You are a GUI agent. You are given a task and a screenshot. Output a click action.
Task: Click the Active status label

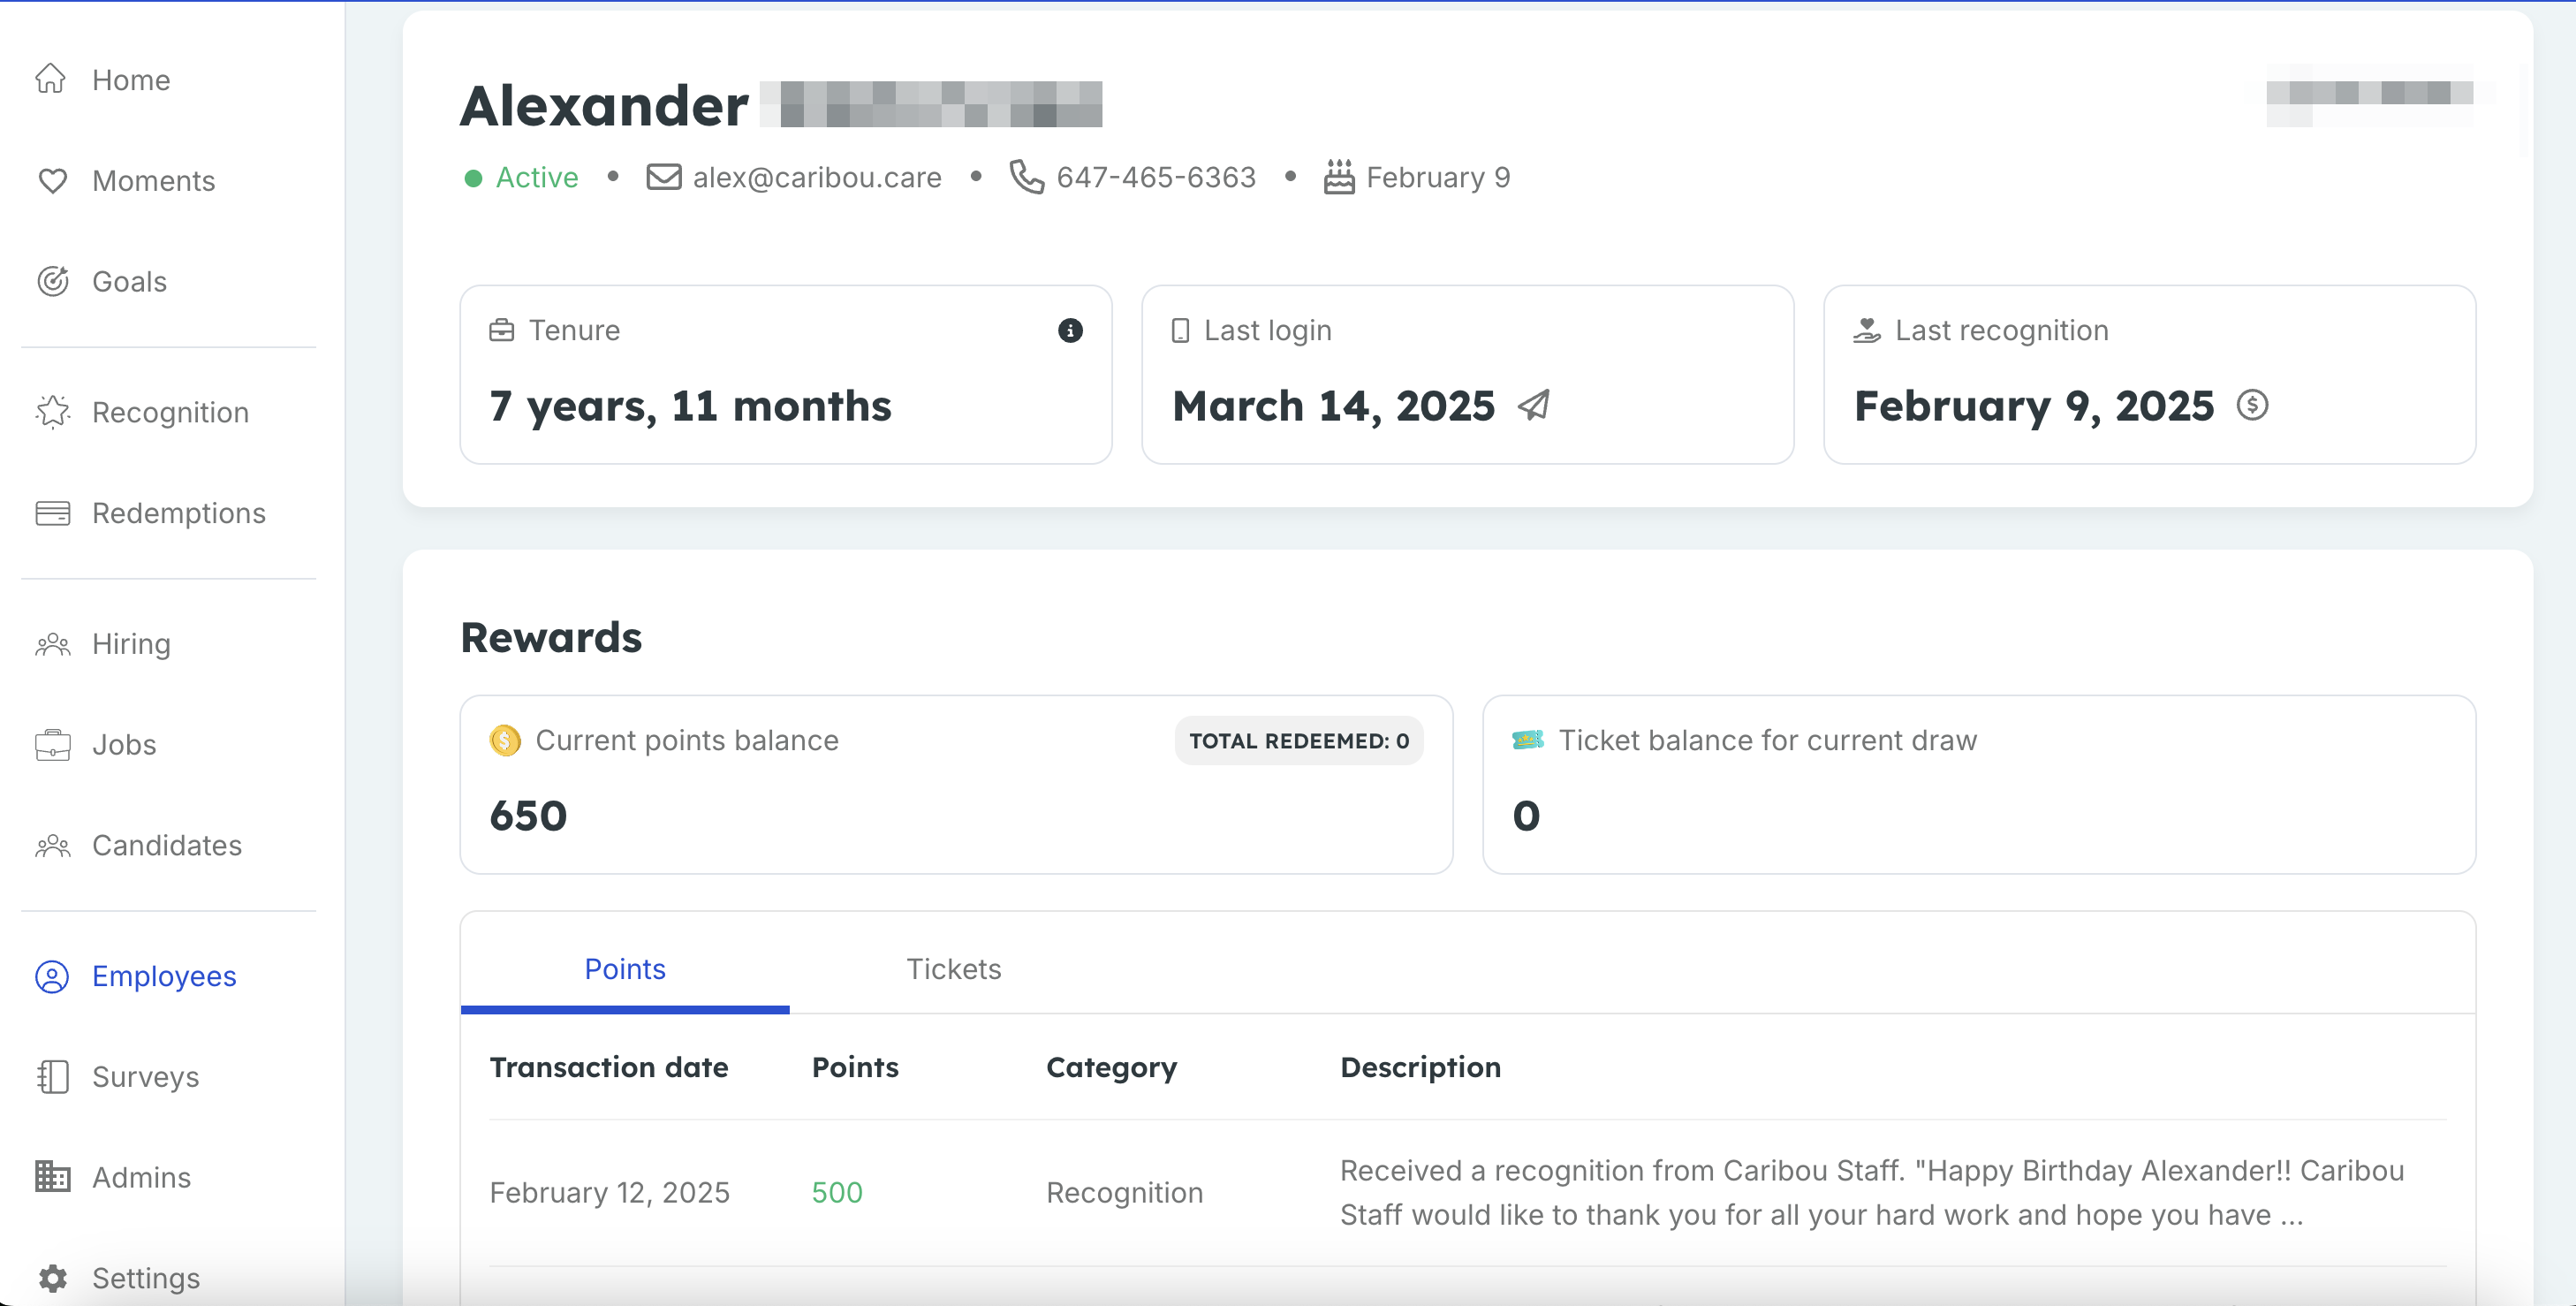(x=537, y=177)
